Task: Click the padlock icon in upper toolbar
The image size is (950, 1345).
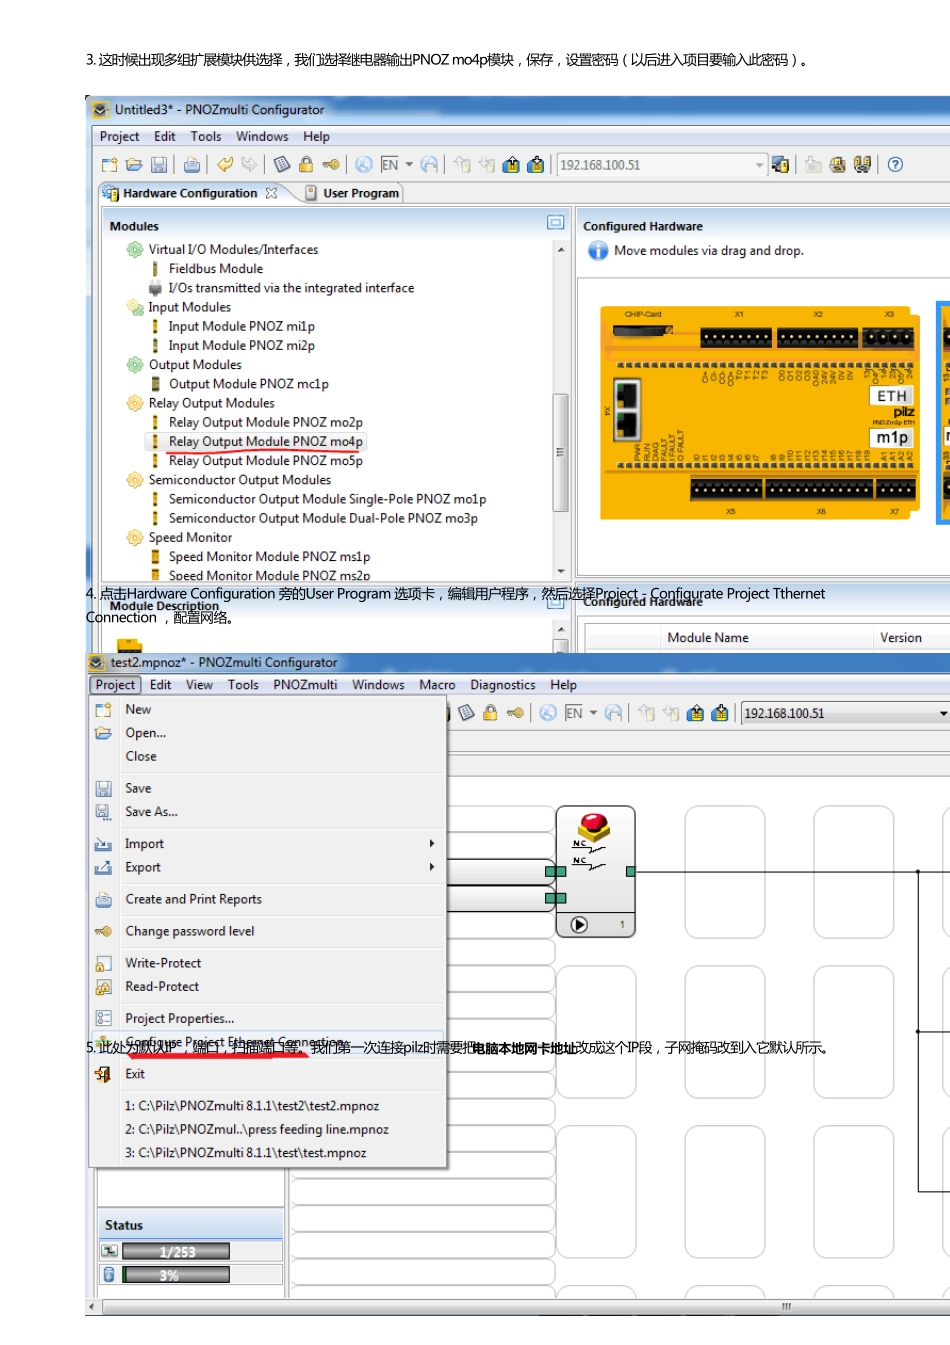Action: [306, 165]
